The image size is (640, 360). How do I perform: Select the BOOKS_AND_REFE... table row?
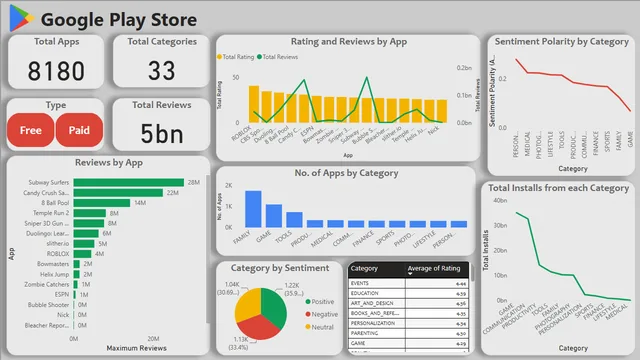coord(409,313)
